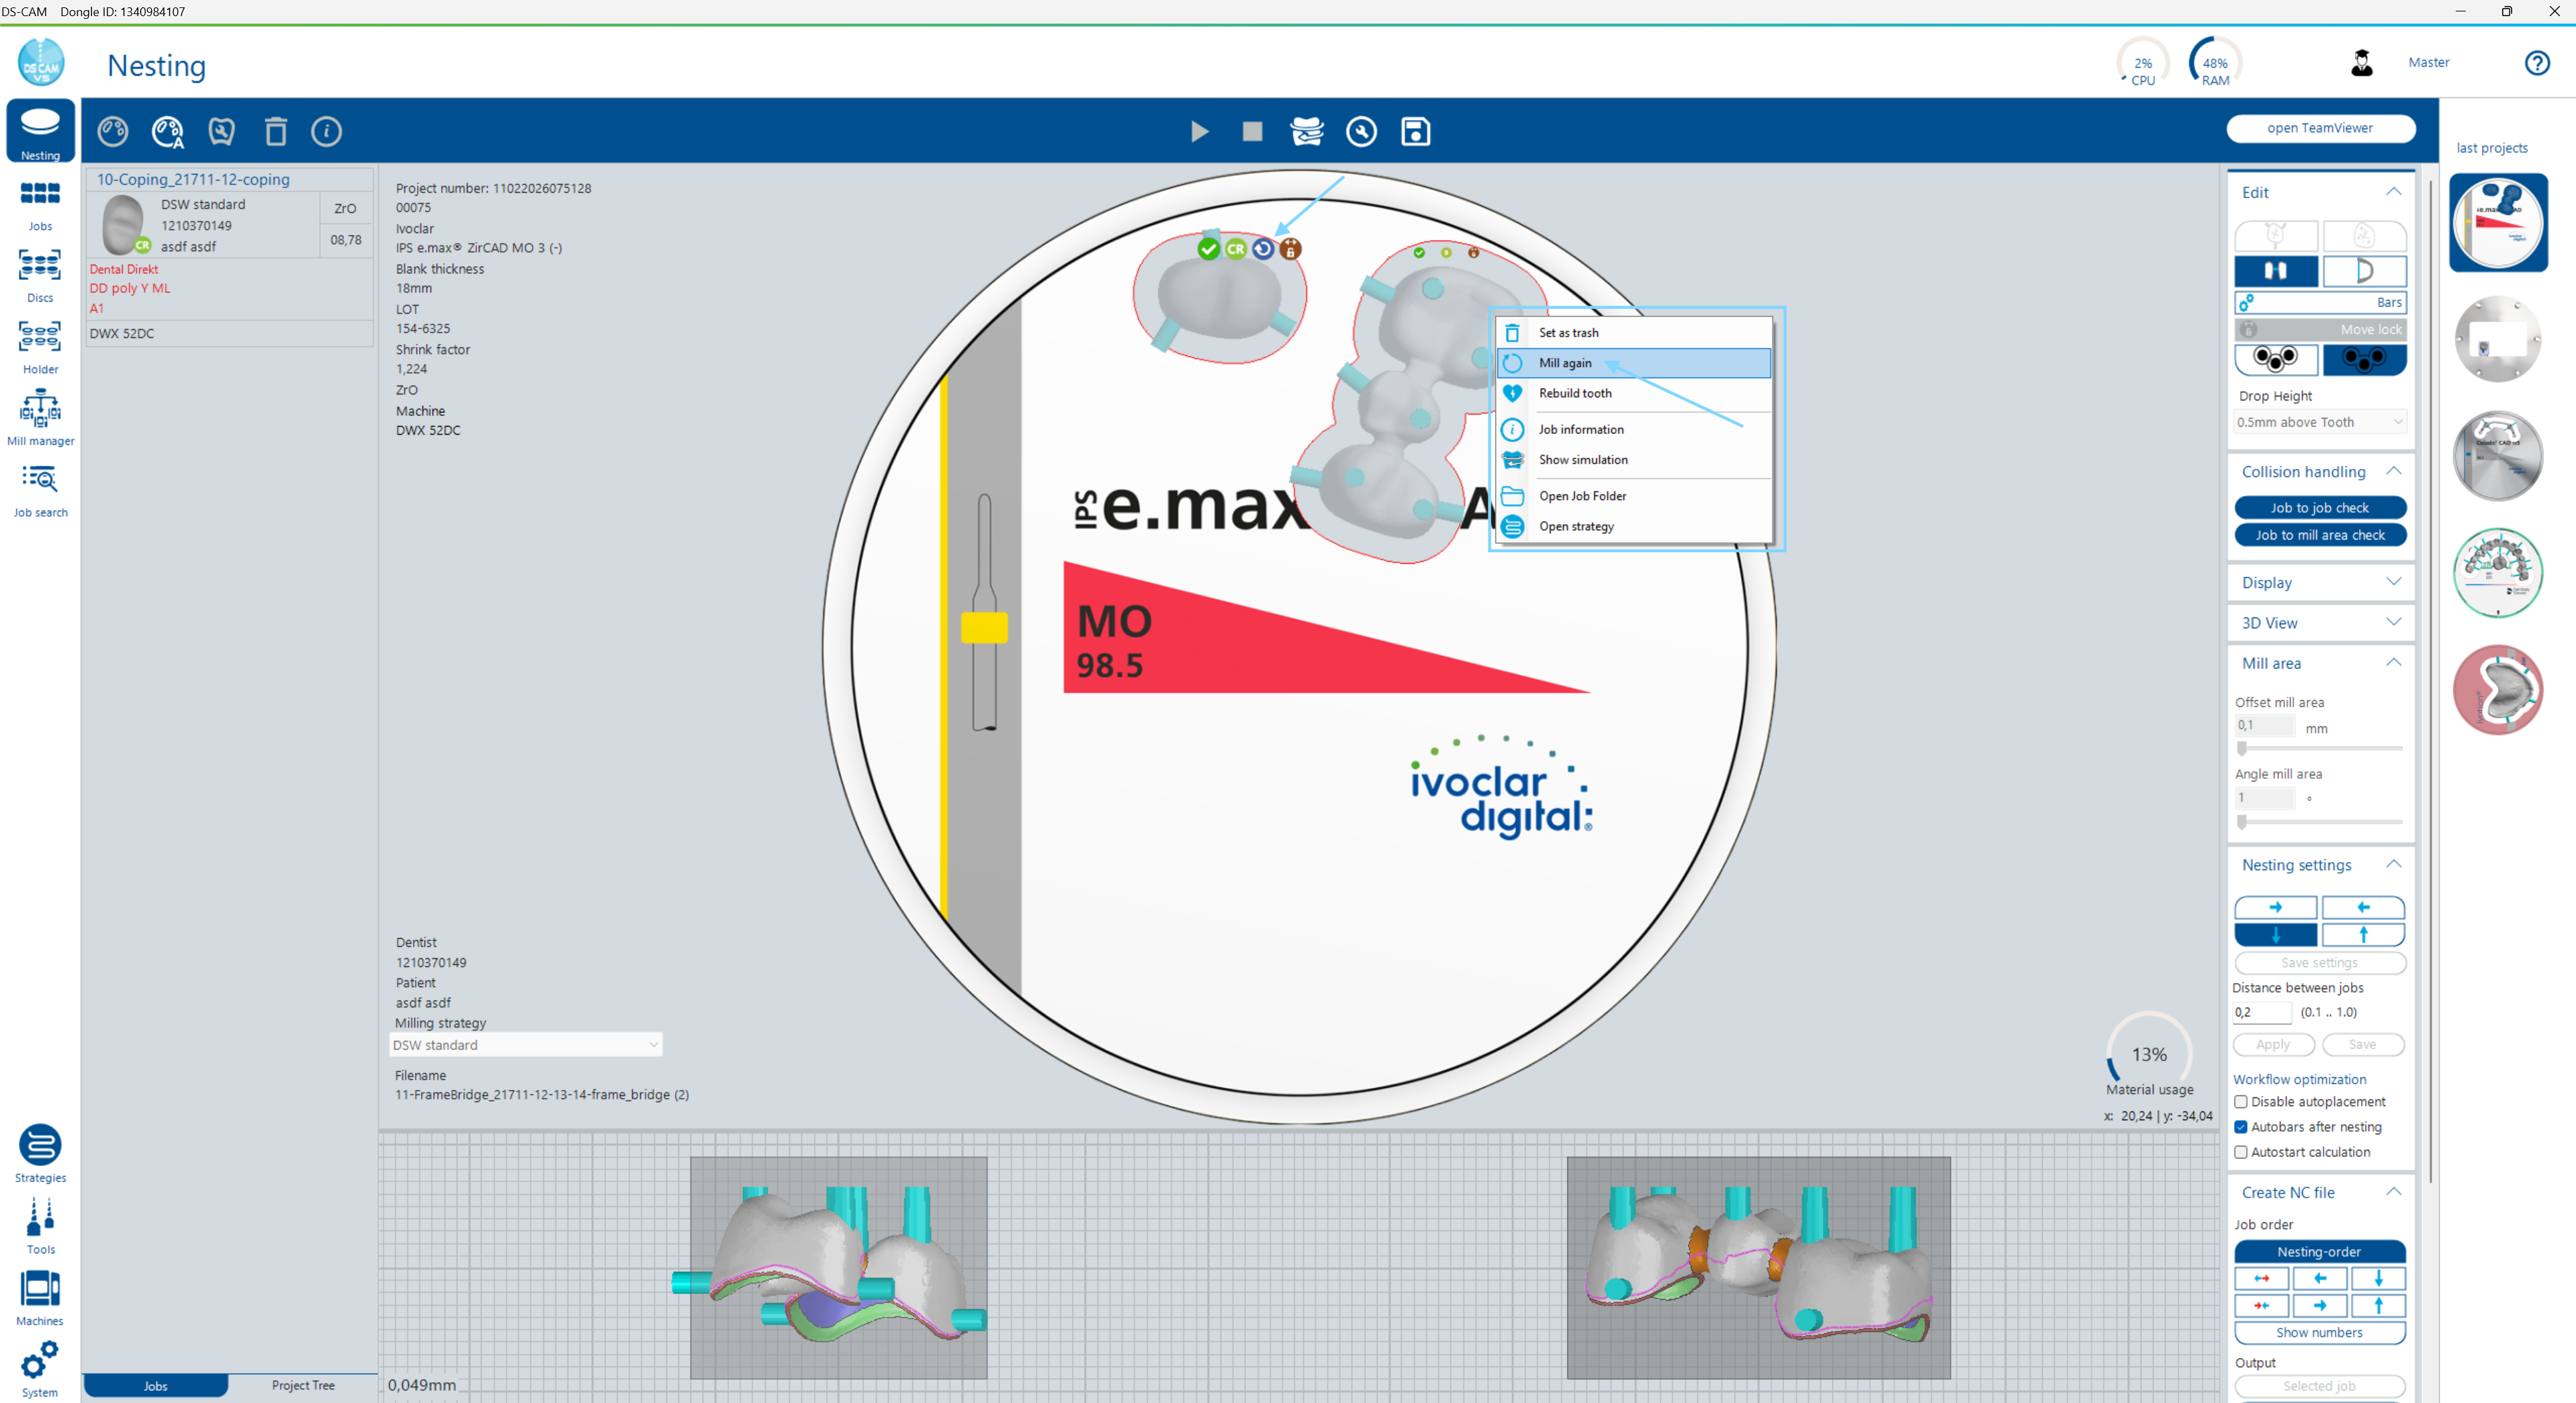Open the Drop Height dropdown

[x=2319, y=422]
